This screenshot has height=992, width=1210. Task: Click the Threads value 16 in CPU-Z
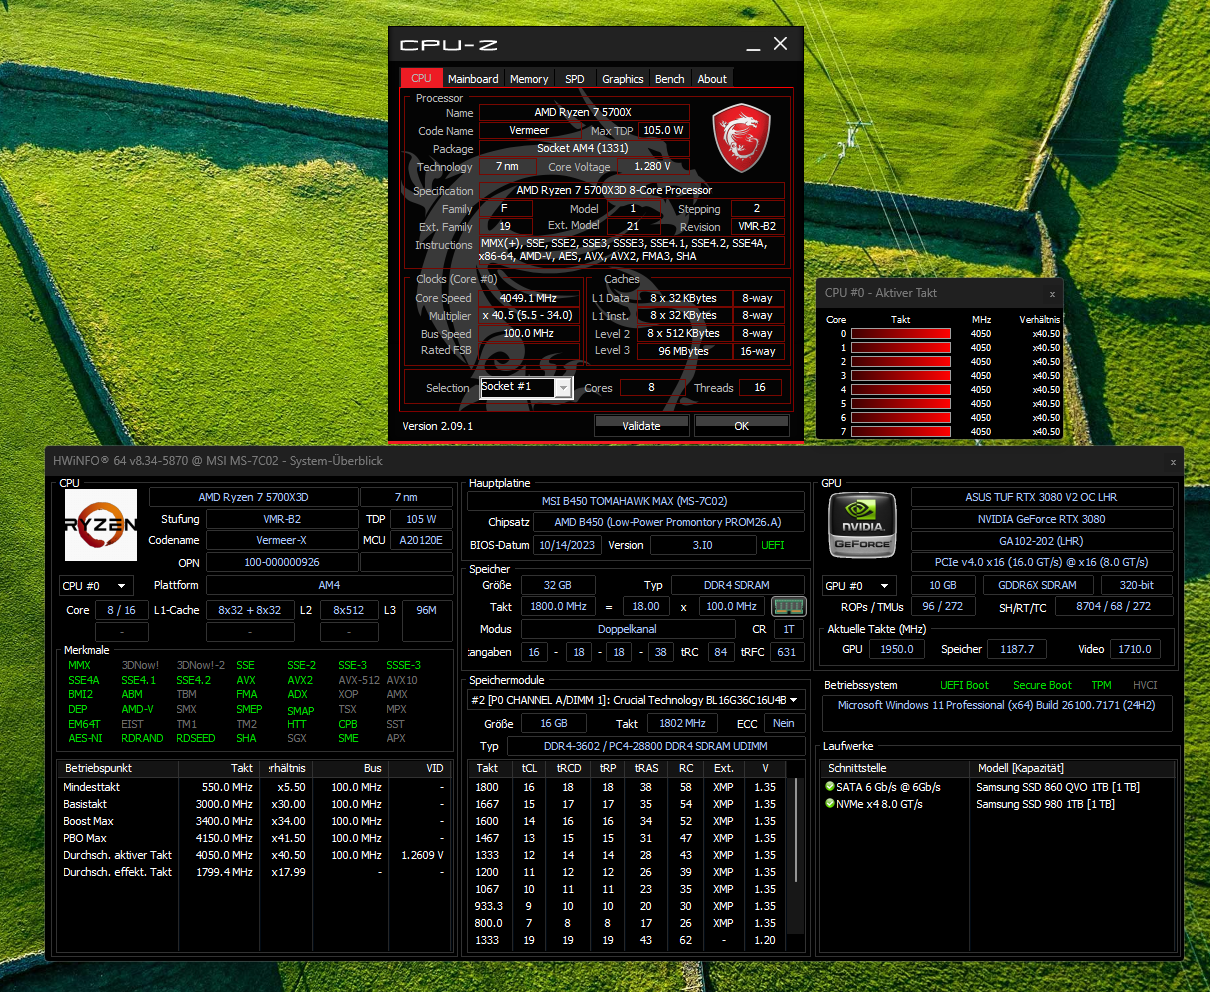click(x=760, y=387)
